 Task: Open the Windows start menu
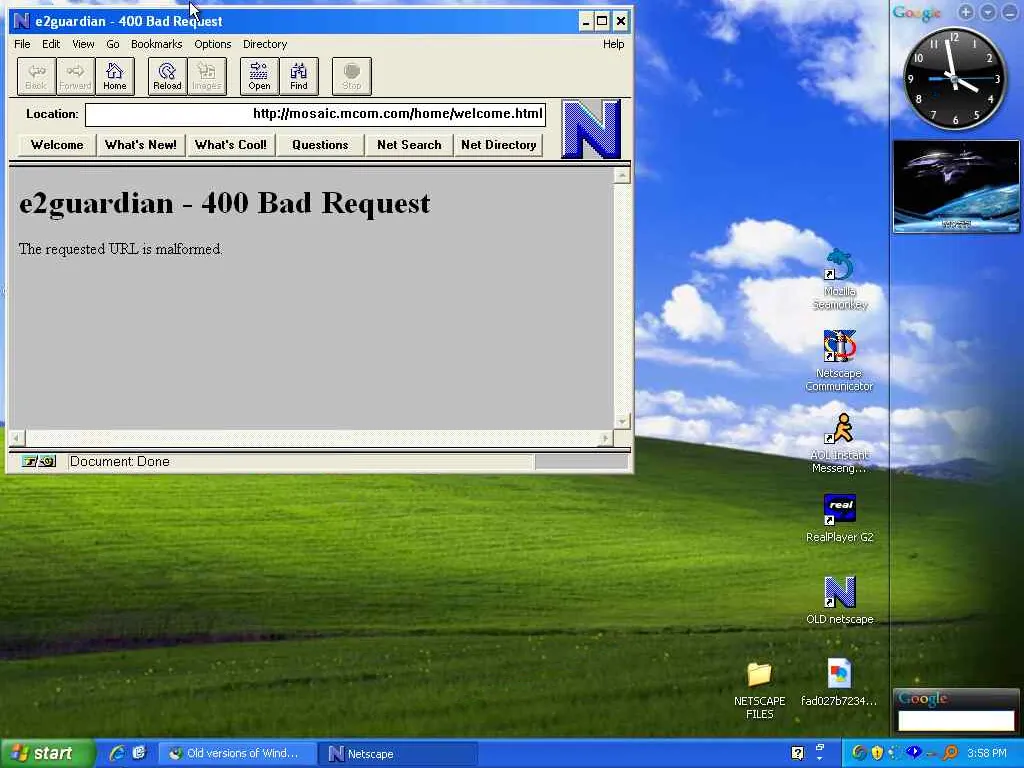[47, 753]
